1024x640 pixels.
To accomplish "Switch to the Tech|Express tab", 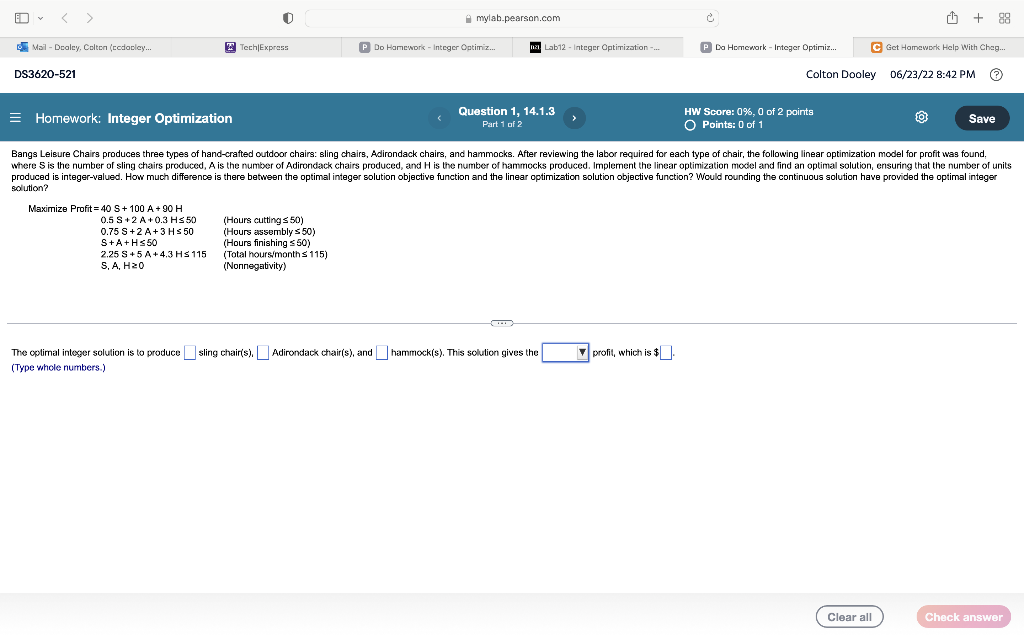I will (256, 47).
